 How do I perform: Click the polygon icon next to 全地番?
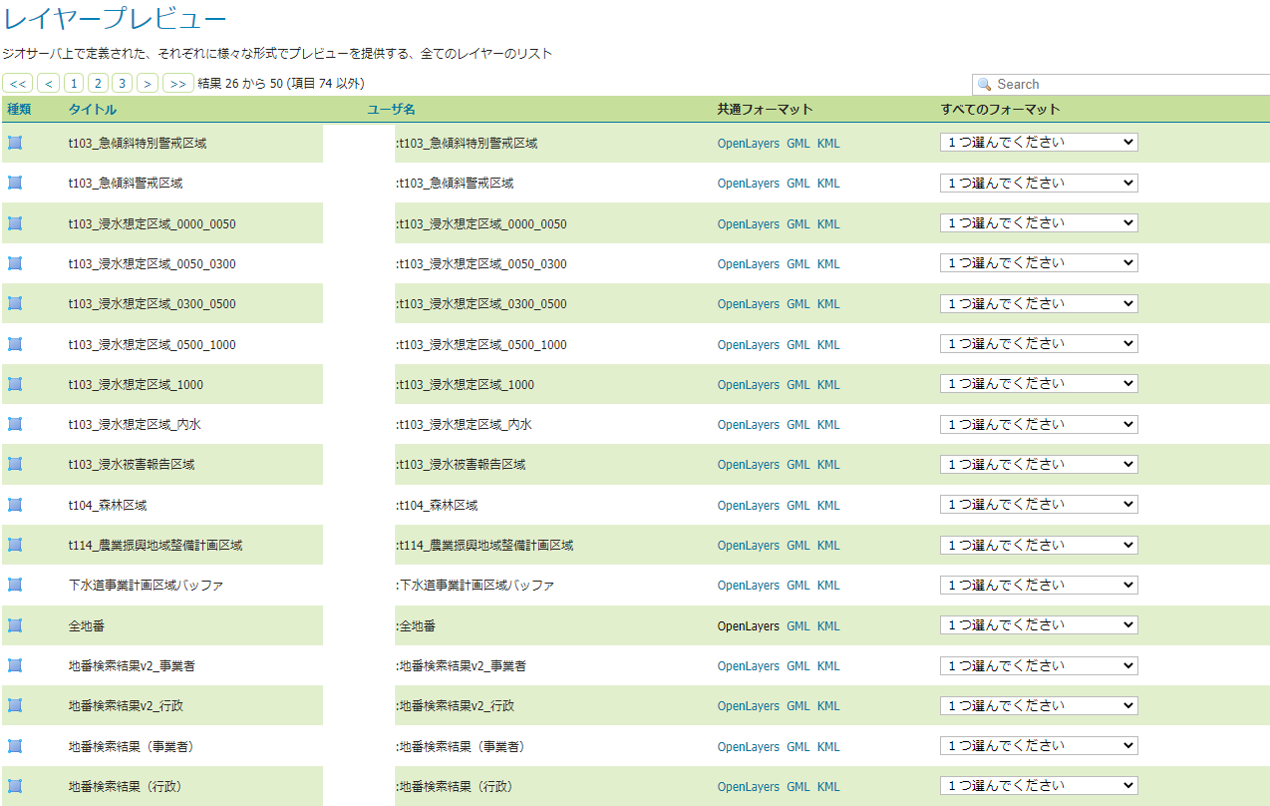tap(15, 626)
